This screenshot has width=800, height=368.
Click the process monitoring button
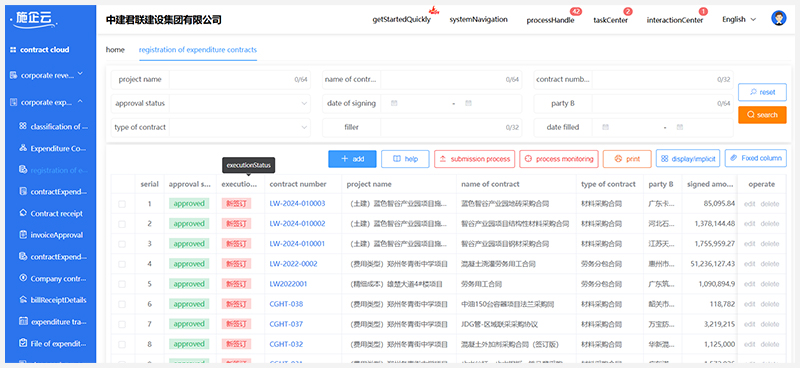point(559,159)
